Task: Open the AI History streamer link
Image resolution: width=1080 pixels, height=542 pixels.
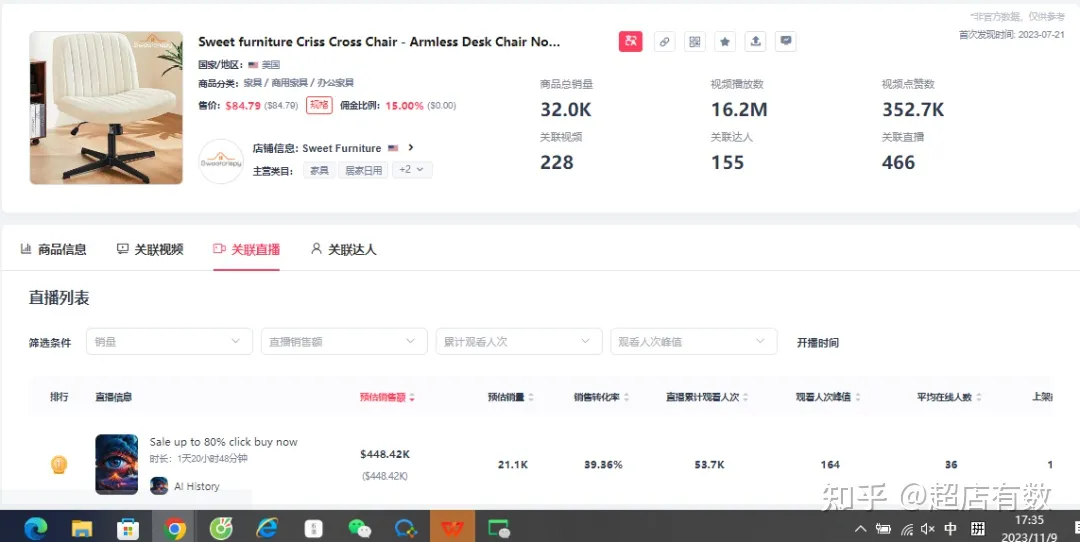Action: pos(197,486)
